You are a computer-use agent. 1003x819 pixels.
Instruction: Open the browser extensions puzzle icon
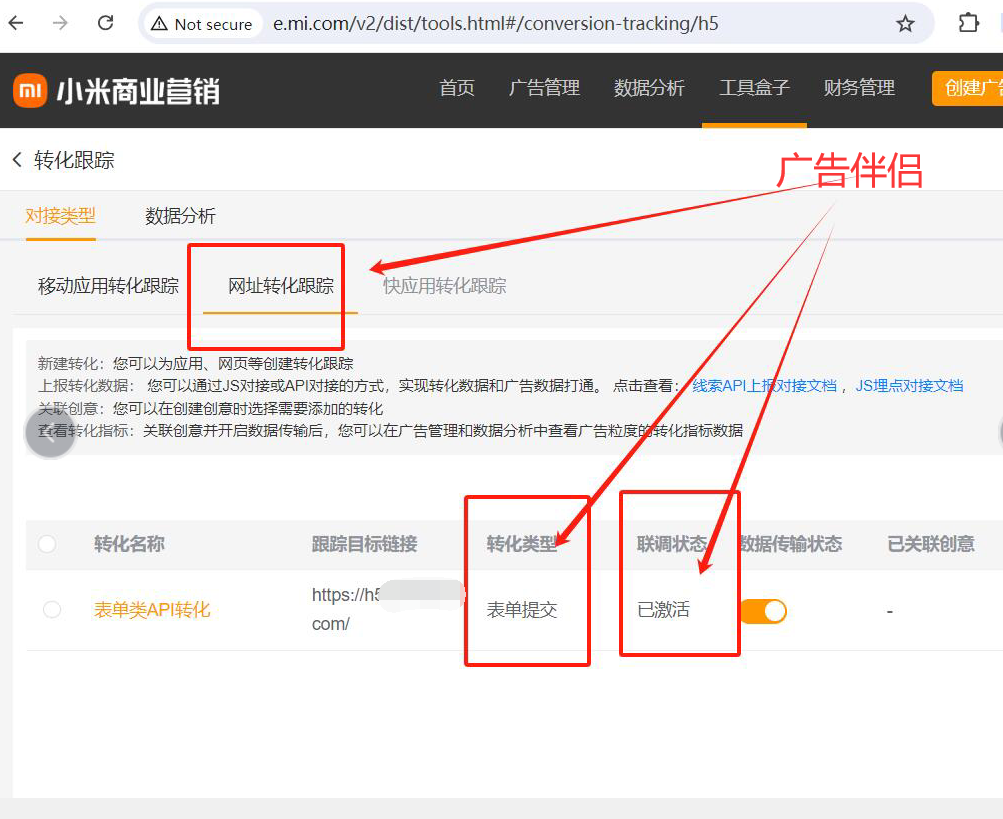(968, 23)
